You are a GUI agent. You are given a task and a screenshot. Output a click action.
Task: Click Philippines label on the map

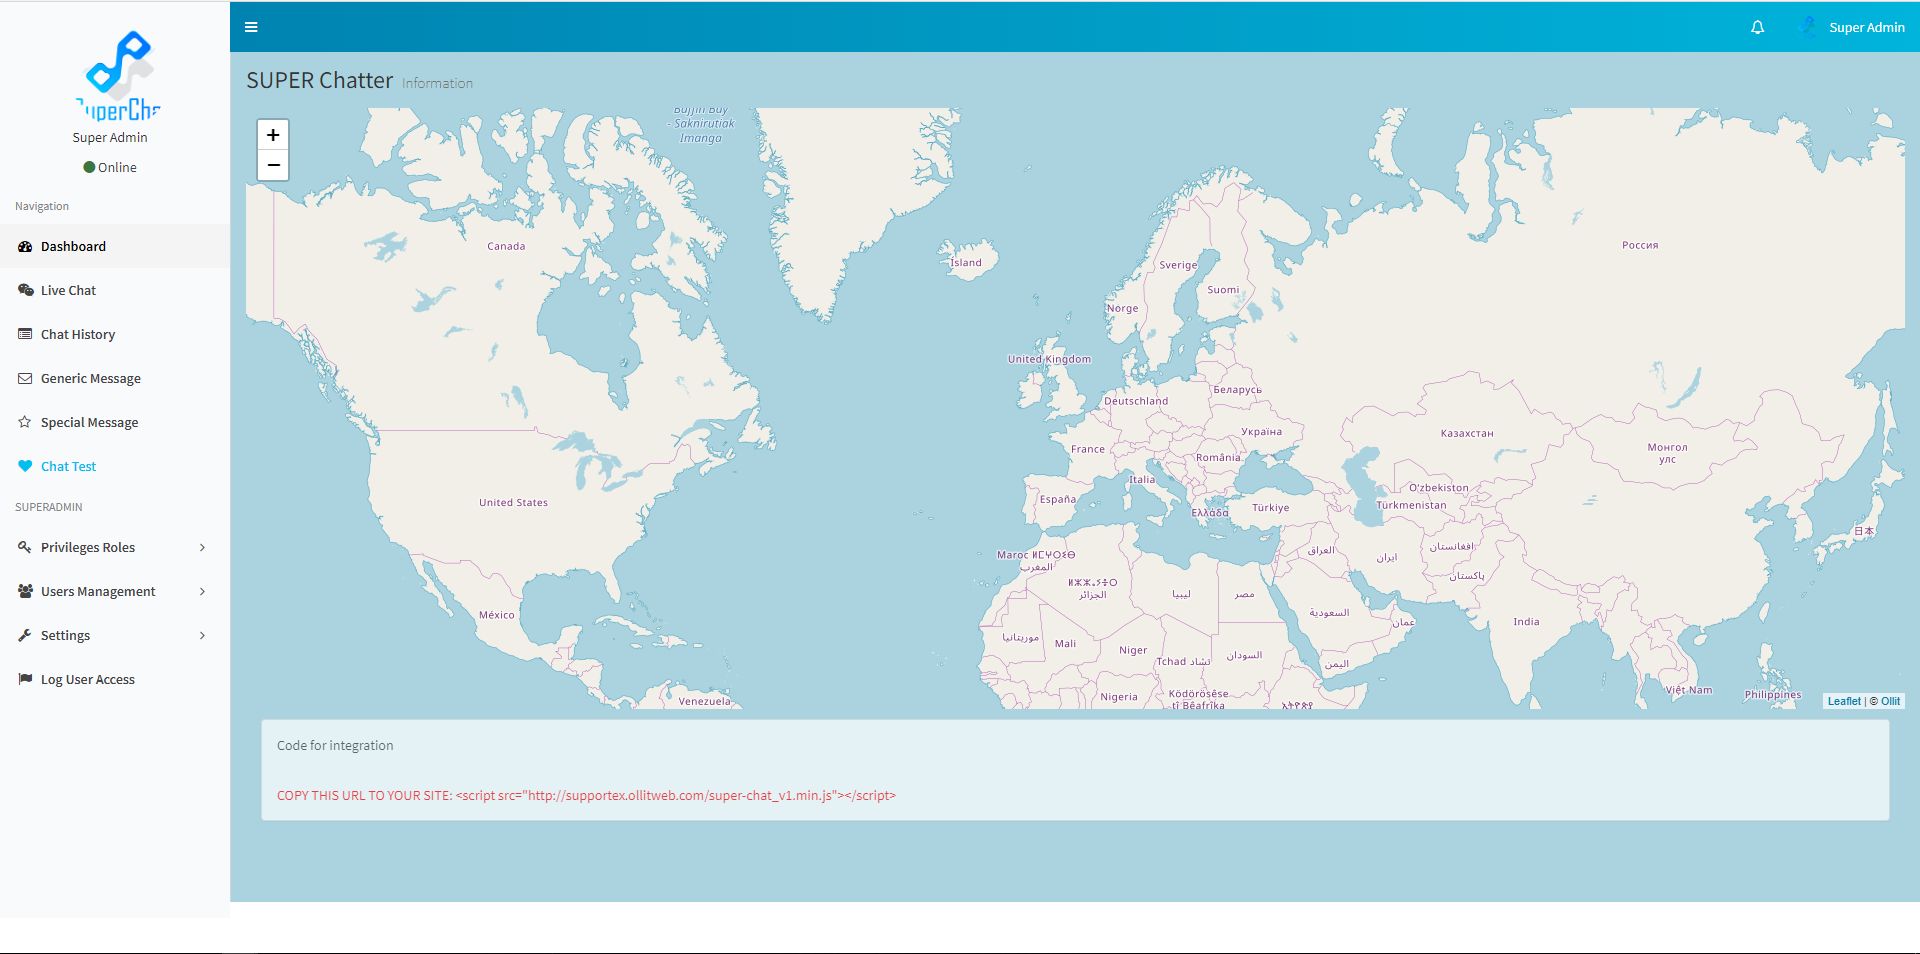pos(1773,694)
